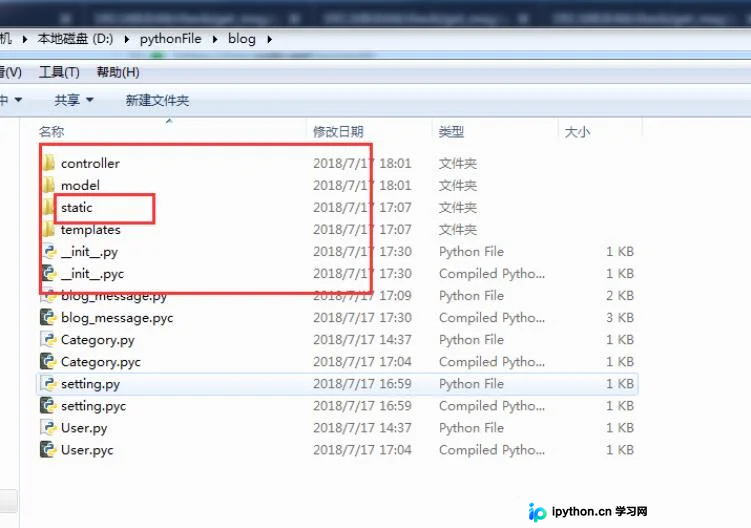
Task: Select the model folder icon
Action: [48, 185]
